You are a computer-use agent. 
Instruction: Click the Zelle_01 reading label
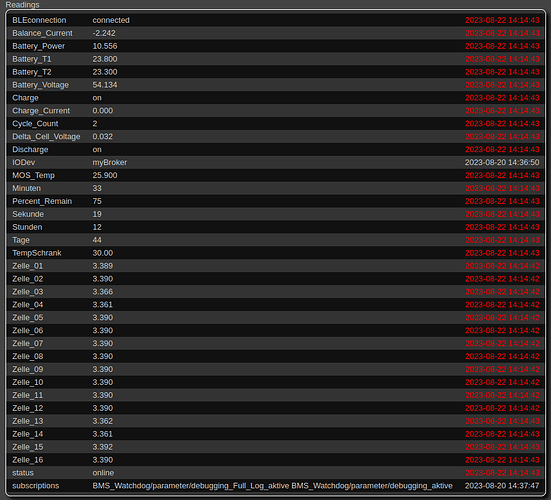point(28,266)
